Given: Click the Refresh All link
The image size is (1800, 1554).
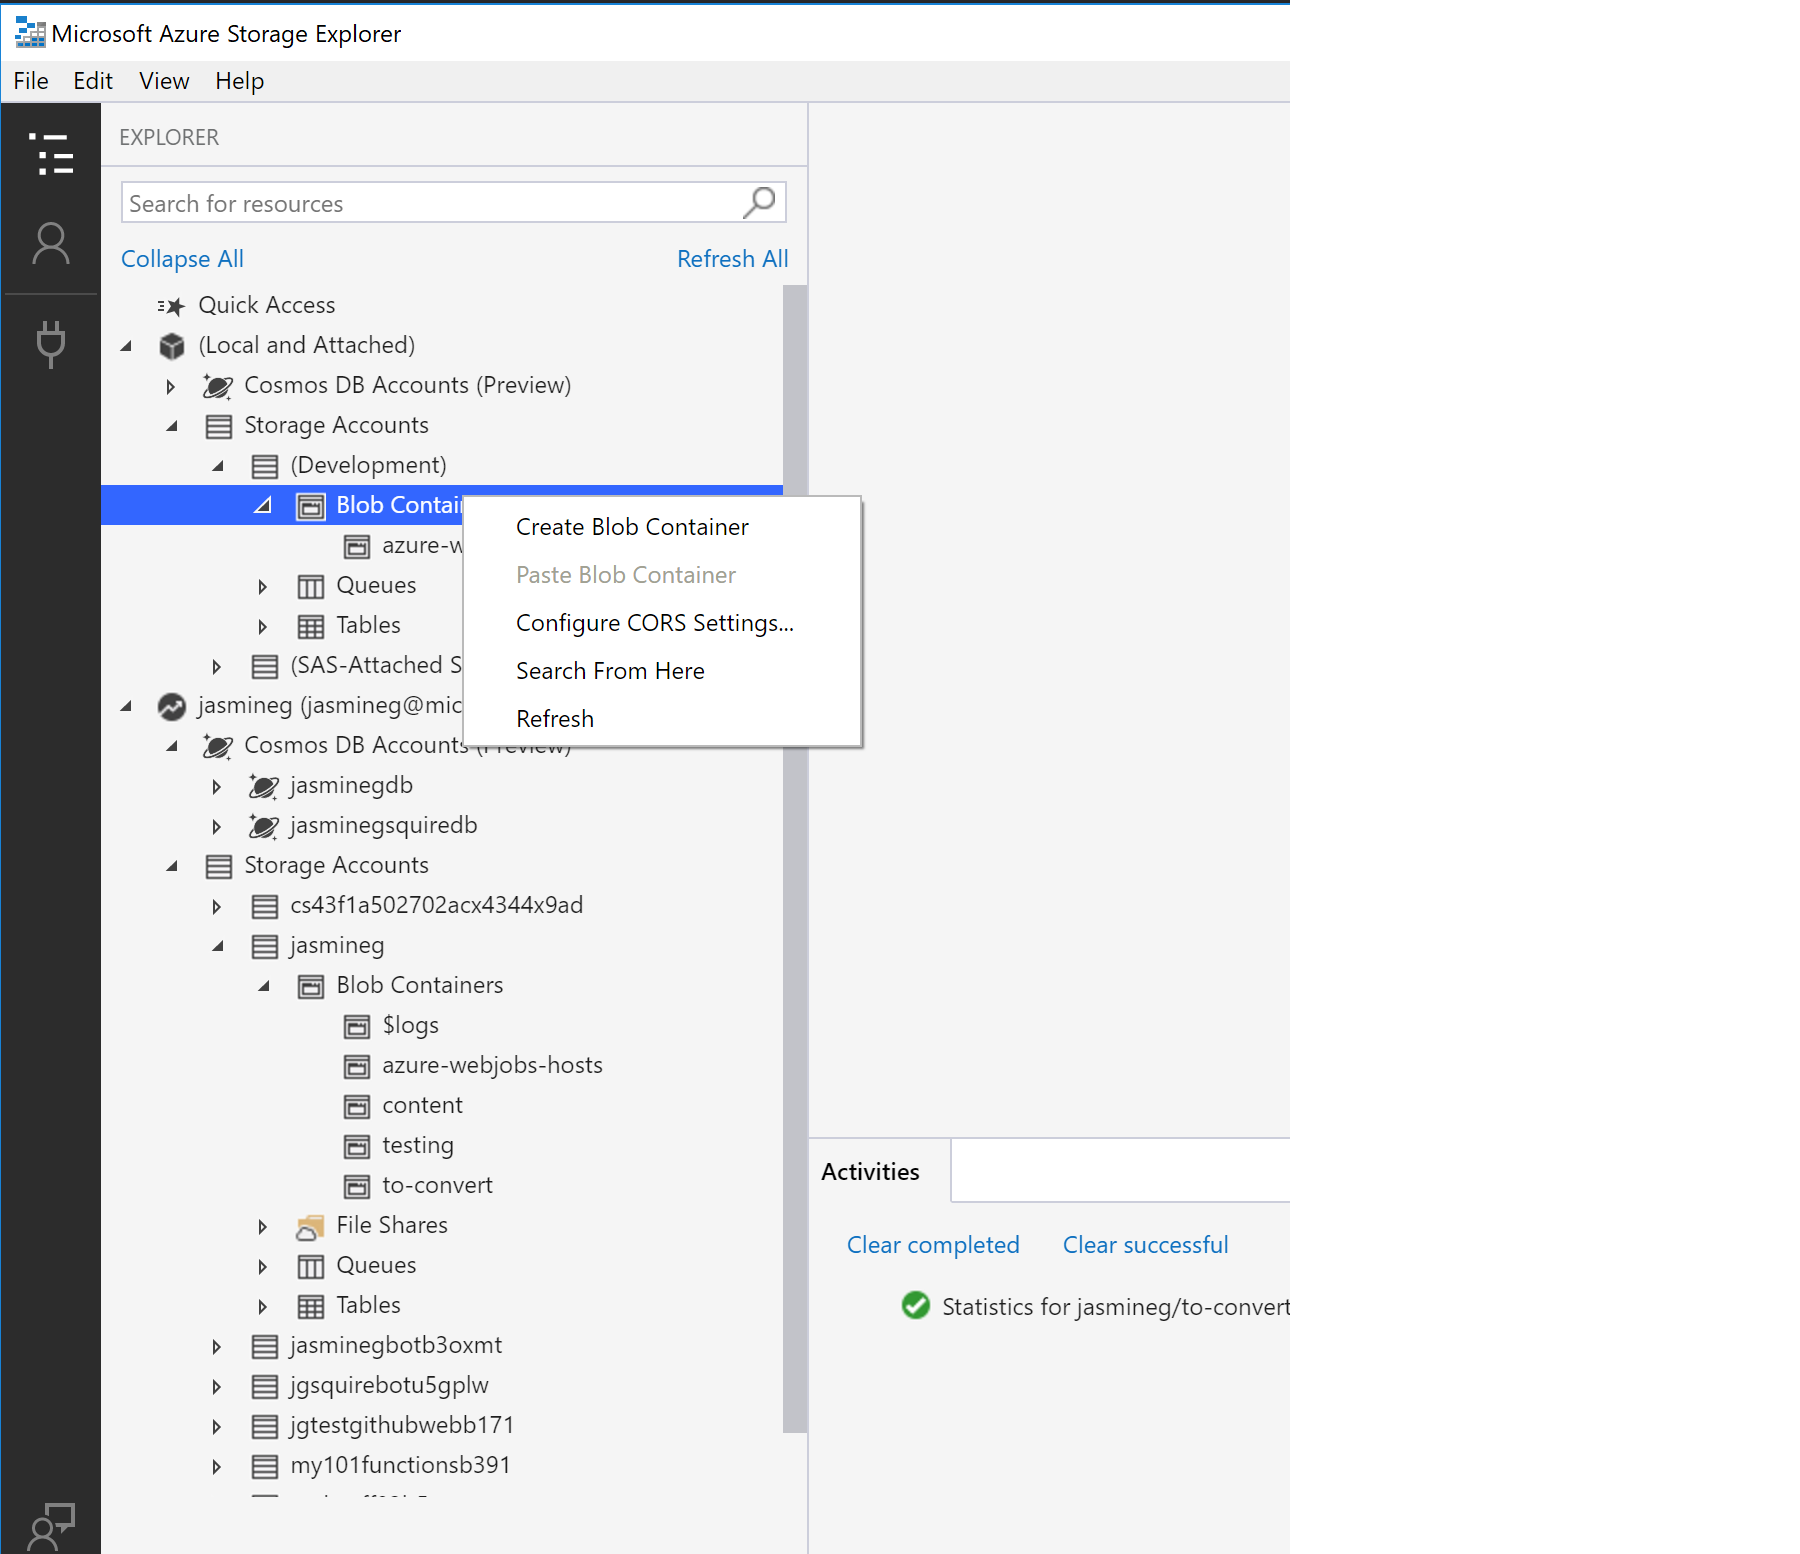Looking at the screenshot, I should [x=732, y=259].
